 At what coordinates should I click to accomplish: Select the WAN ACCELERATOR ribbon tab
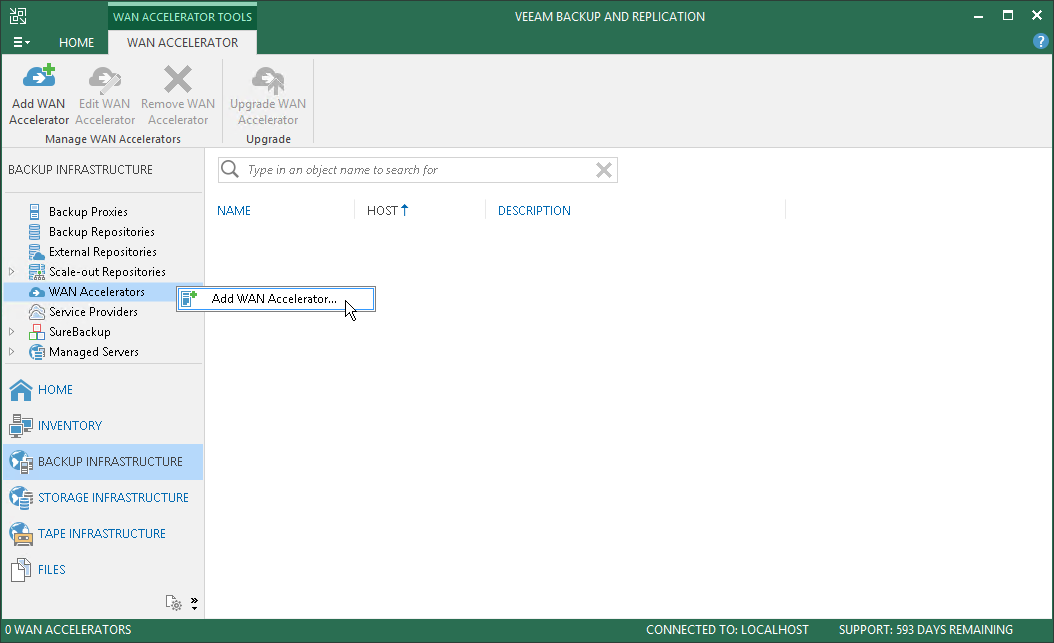pyautogui.click(x=182, y=42)
